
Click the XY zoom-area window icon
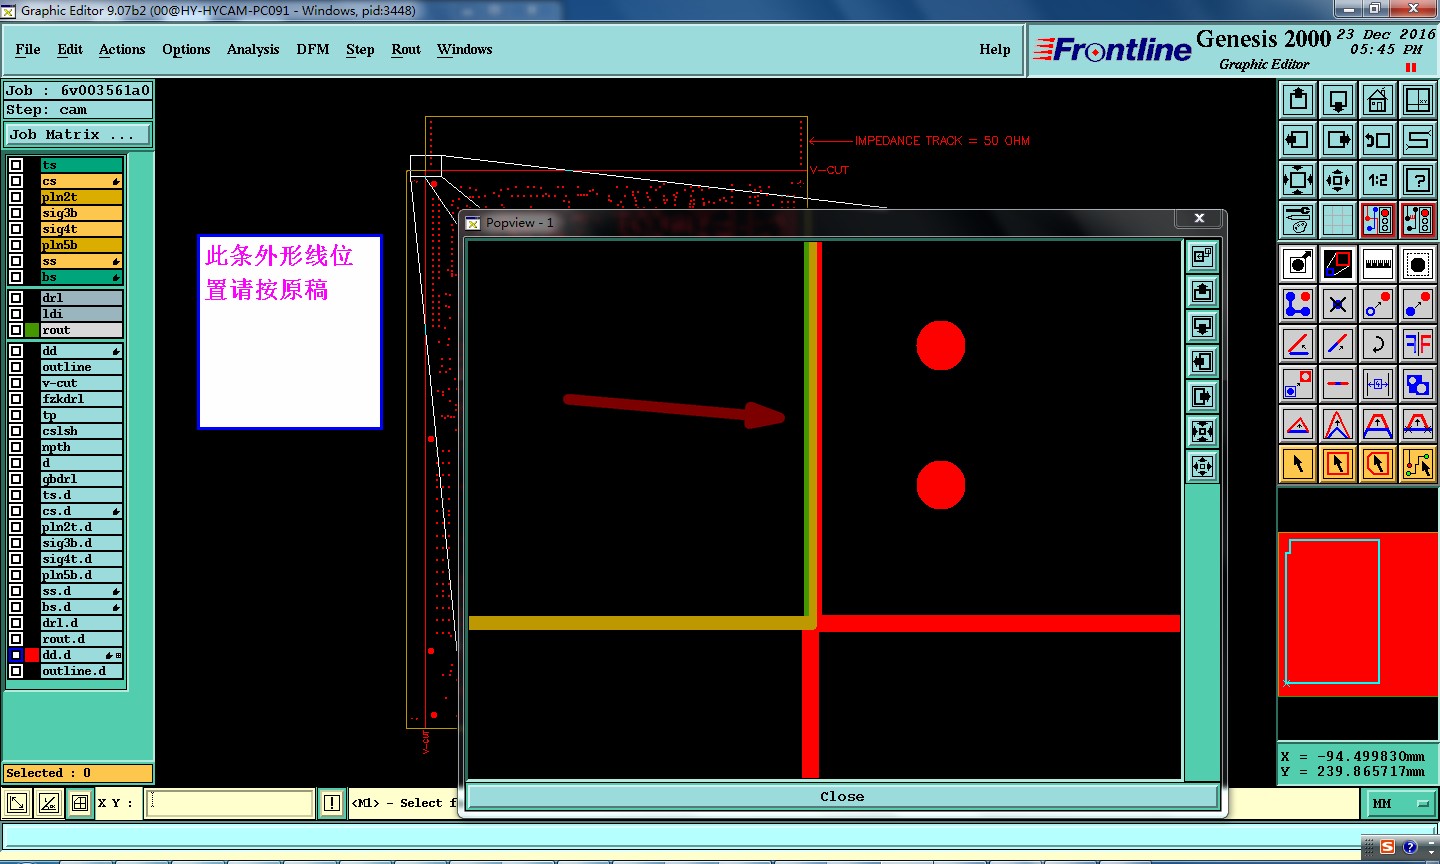tap(1418, 100)
